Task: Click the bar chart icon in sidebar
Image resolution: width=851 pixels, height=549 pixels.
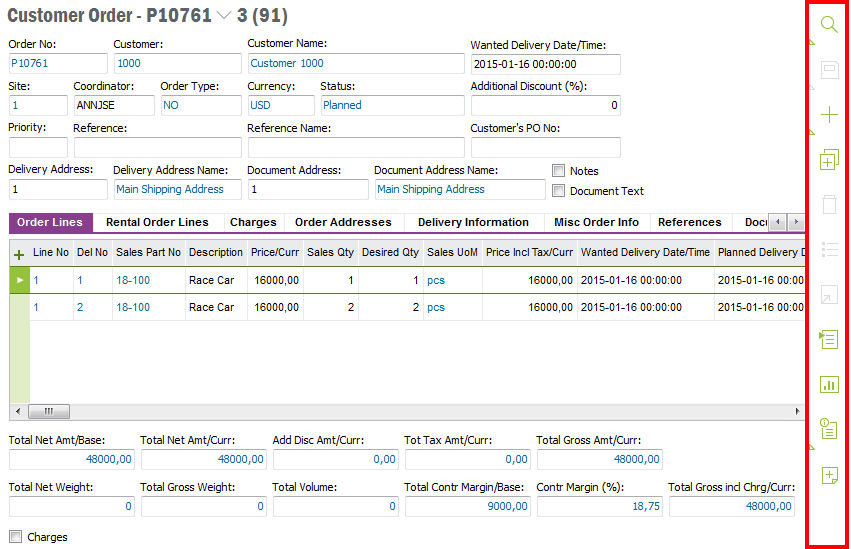Action: tap(828, 384)
